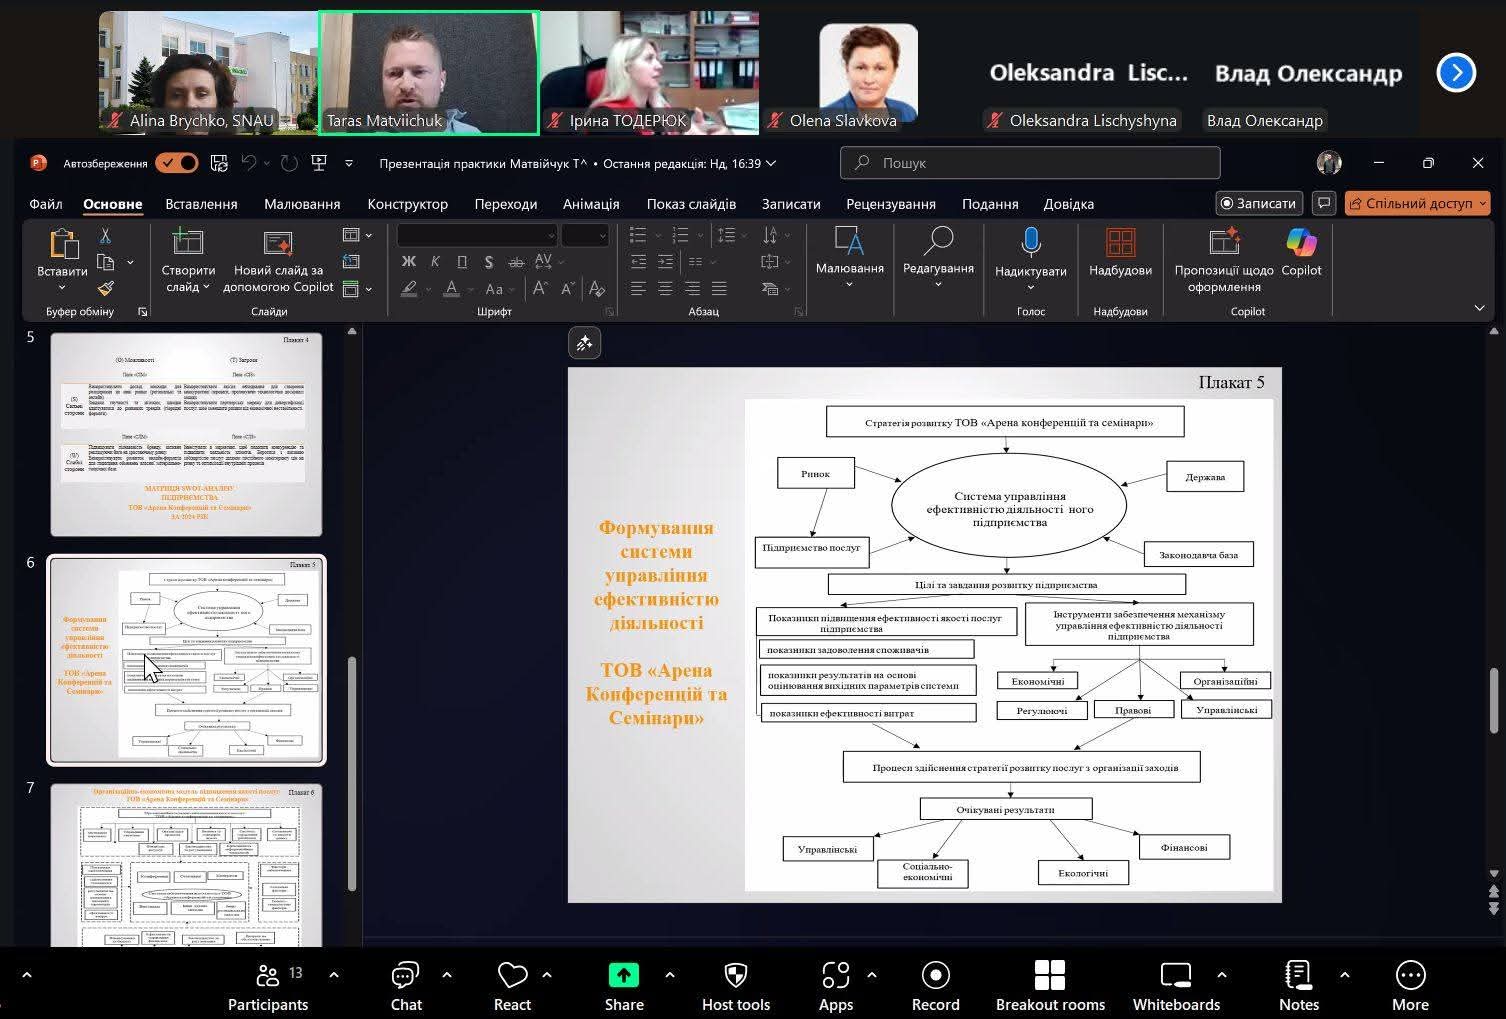Select the Format Painter brush icon
The height and width of the screenshot is (1019, 1506).
point(105,288)
